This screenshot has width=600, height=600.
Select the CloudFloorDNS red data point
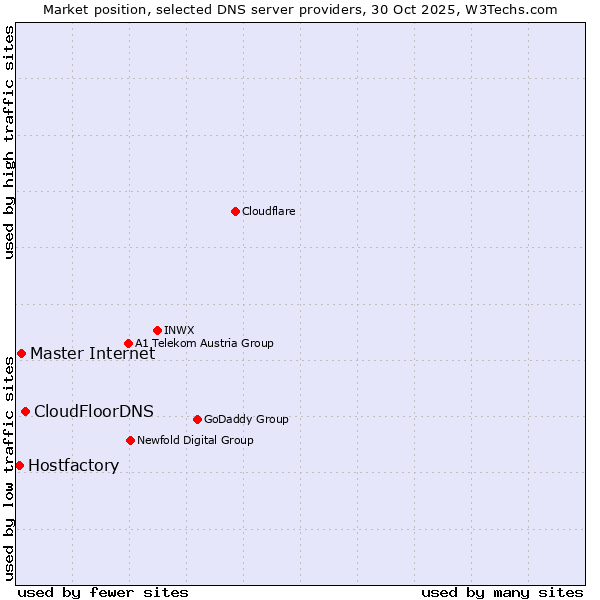(x=25, y=411)
